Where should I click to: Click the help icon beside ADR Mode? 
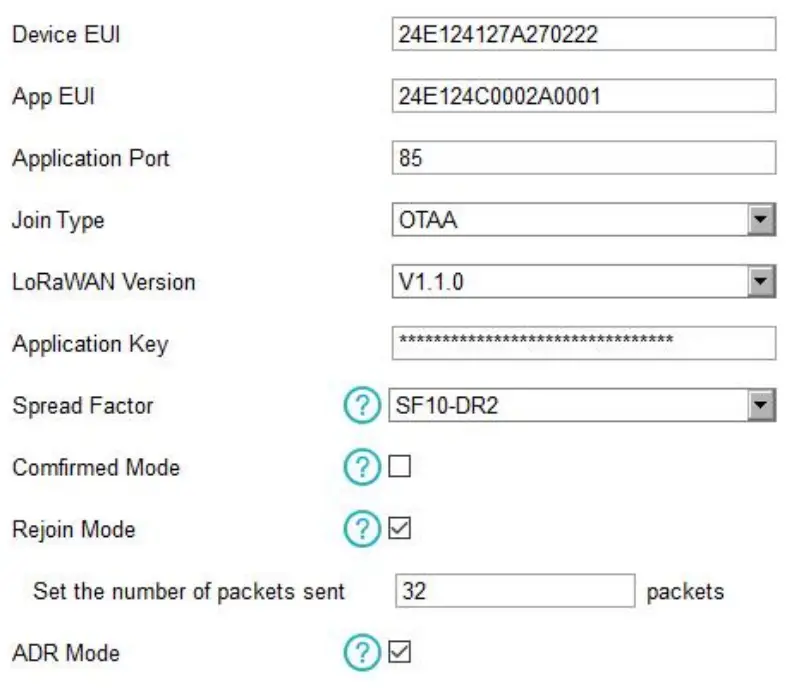[x=363, y=653]
